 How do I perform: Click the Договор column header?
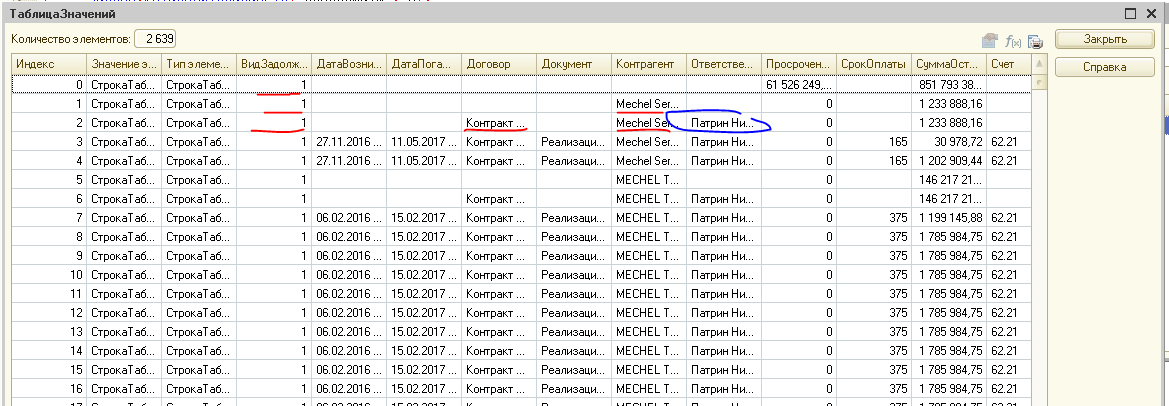click(x=499, y=65)
